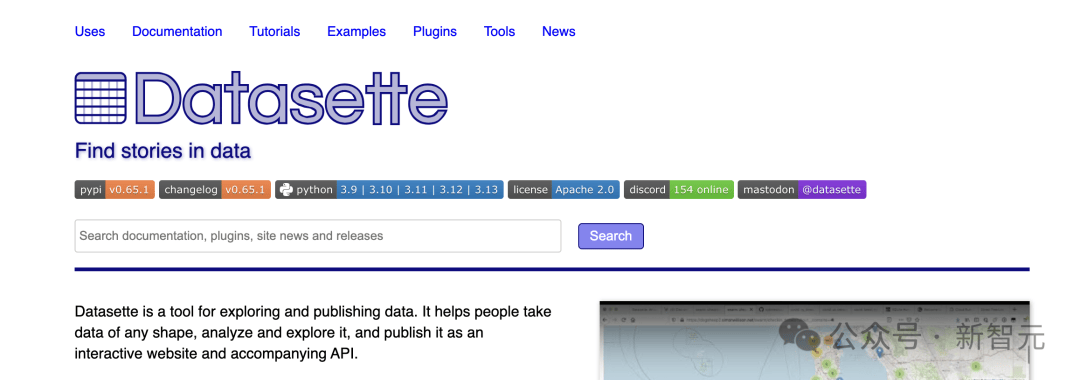Click the Datasette table grid logo icon
This screenshot has width=1080, height=380.
(x=101, y=98)
